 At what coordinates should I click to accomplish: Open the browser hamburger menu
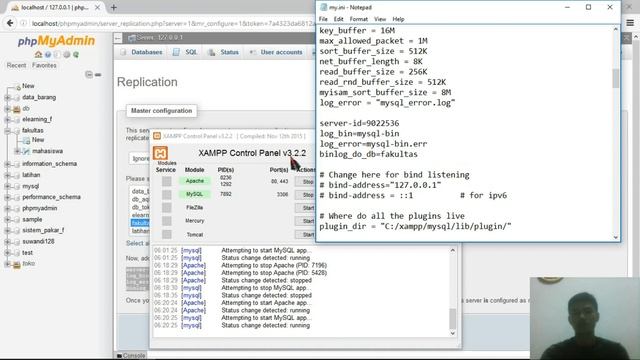point(631,23)
